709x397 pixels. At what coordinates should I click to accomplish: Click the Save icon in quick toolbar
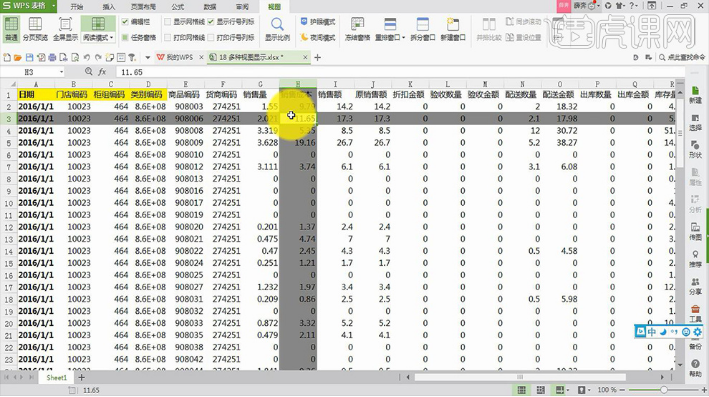(29, 57)
